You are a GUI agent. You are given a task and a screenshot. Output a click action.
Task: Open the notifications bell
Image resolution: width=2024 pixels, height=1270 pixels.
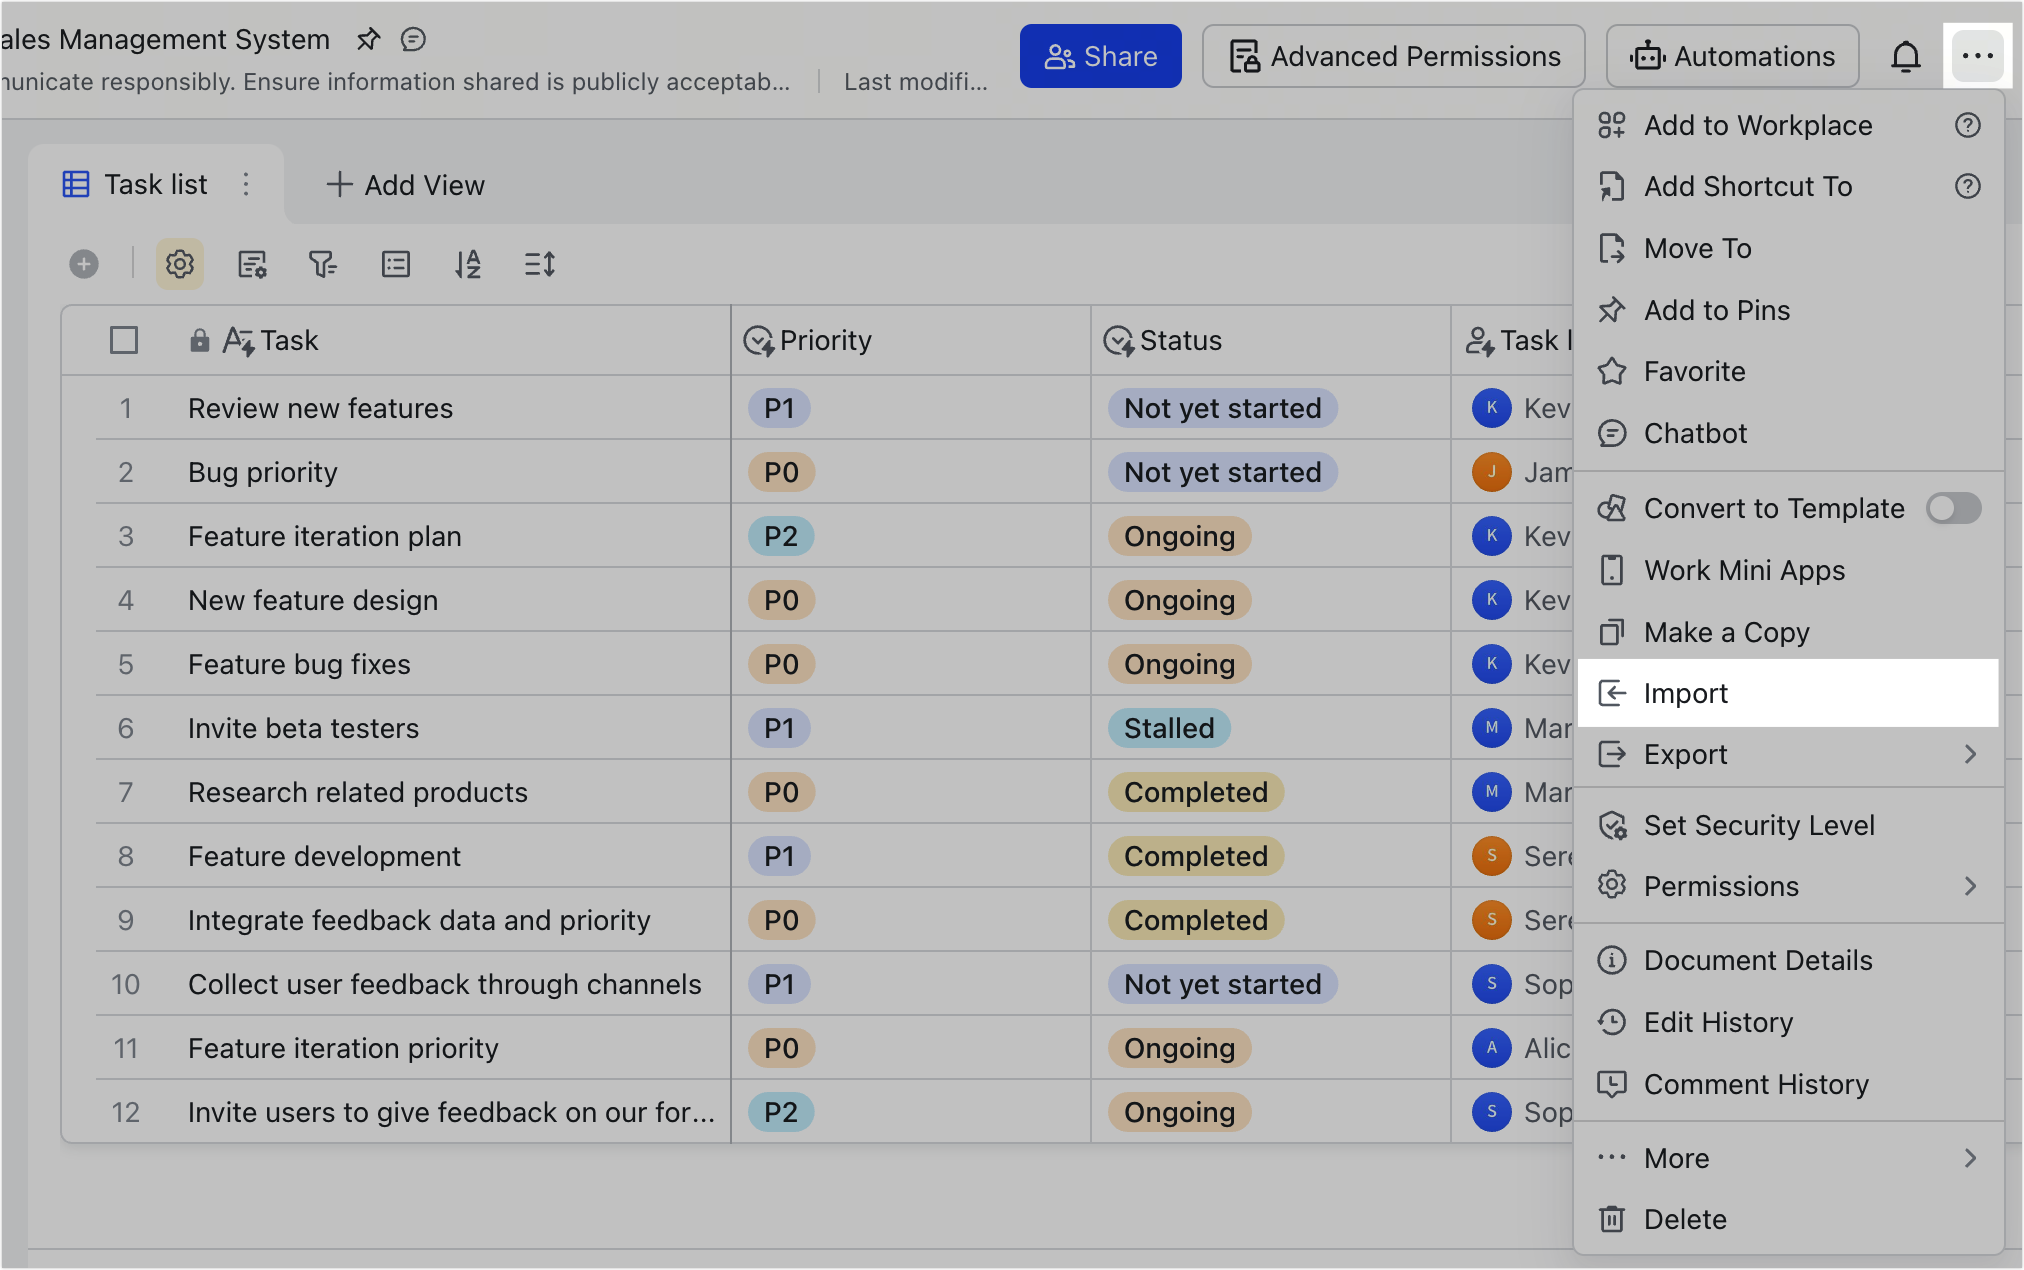[1905, 56]
